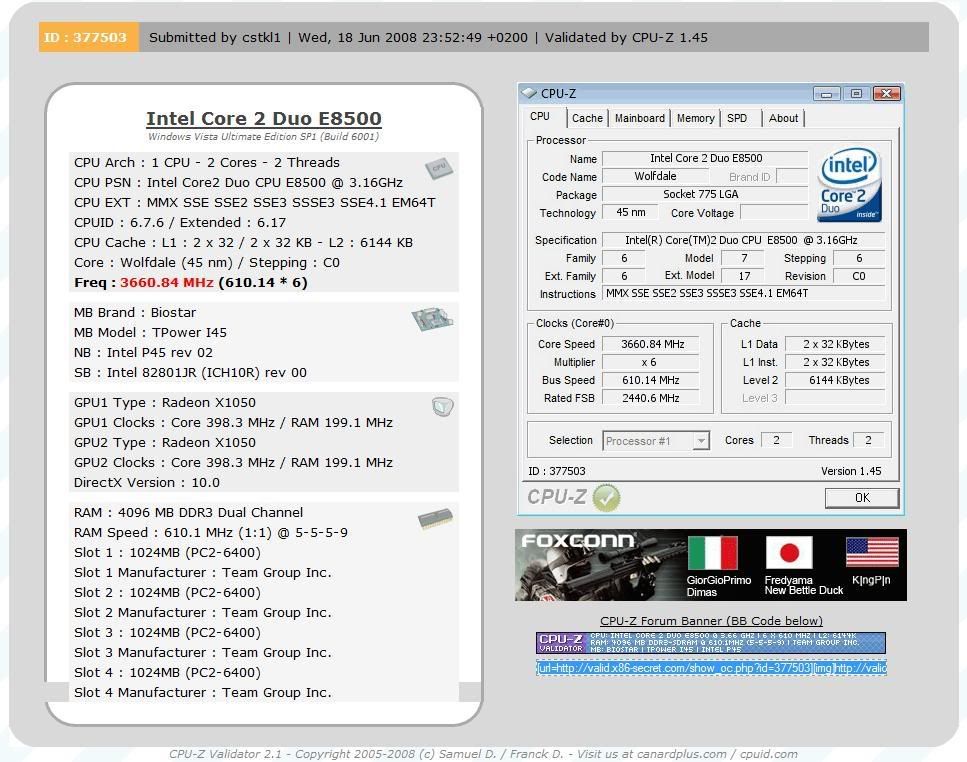Viewport: 967px width, 762px height.
Task: Click the Intel Core 2 Duo logo
Action: (849, 185)
